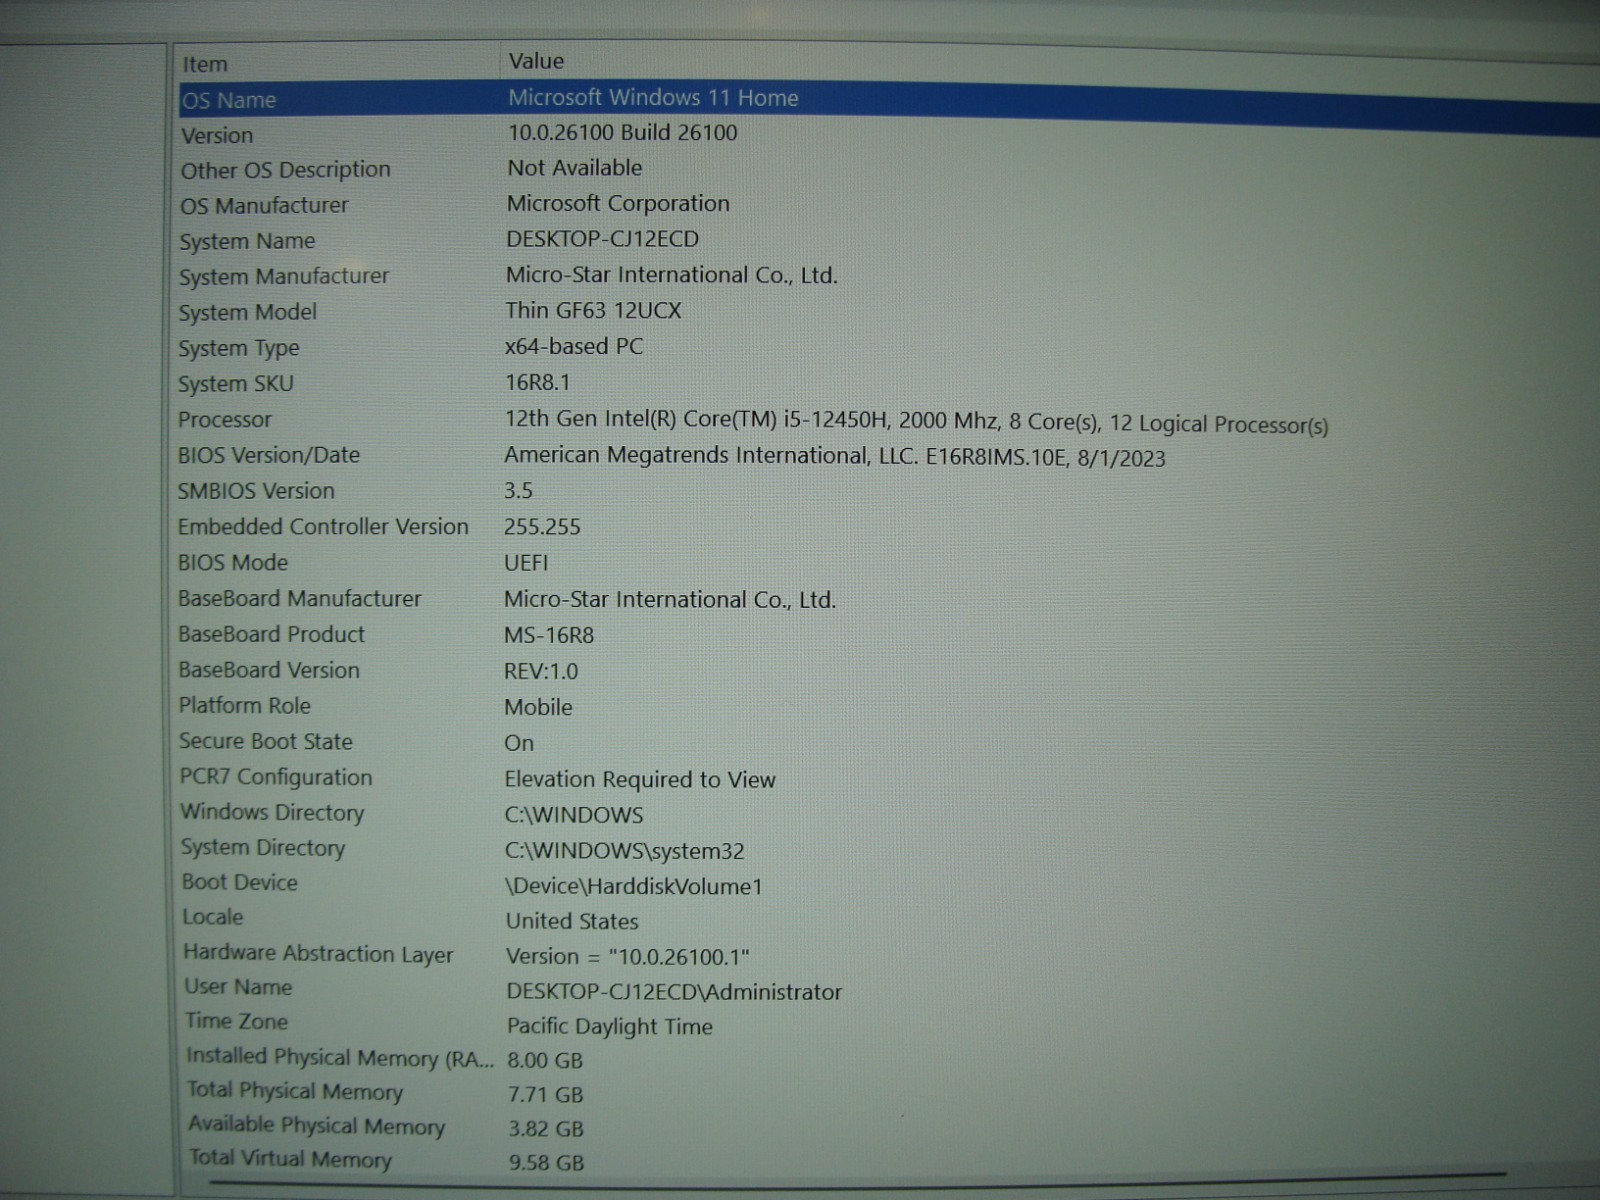Image resolution: width=1600 pixels, height=1200 pixels.
Task: Select the Platform Role row
Action: 245,706
